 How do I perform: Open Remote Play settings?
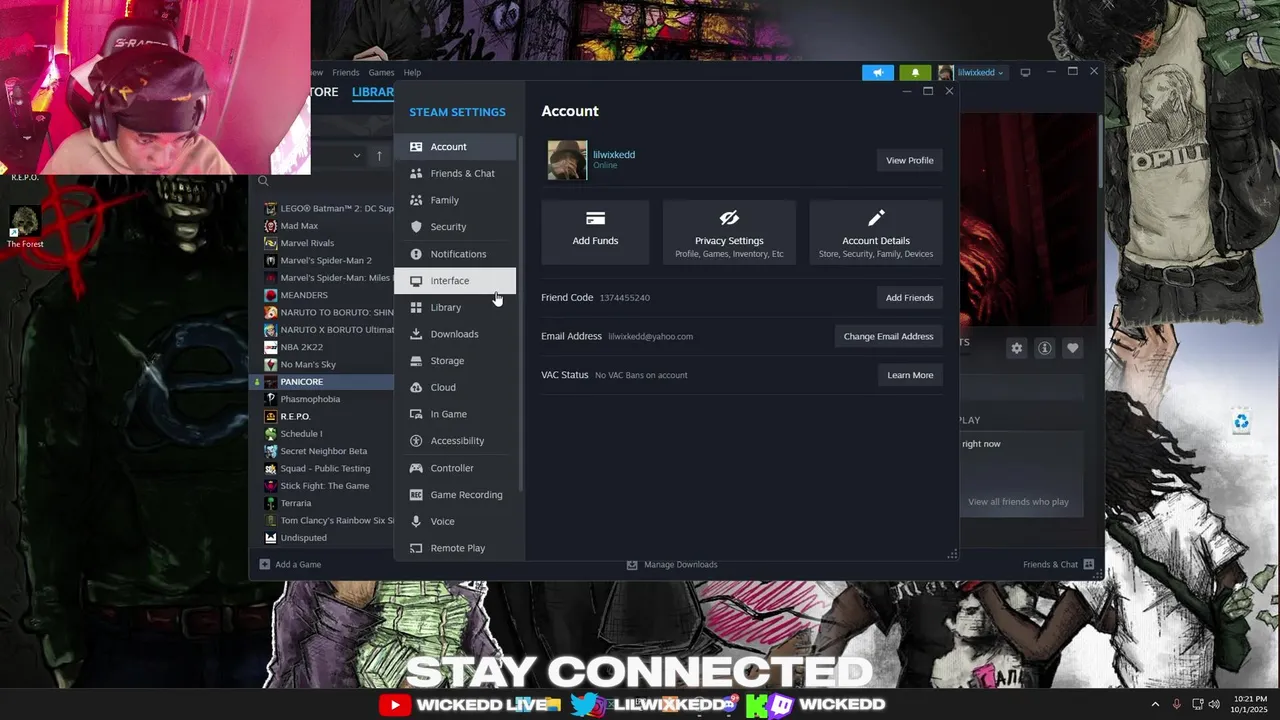(455, 548)
